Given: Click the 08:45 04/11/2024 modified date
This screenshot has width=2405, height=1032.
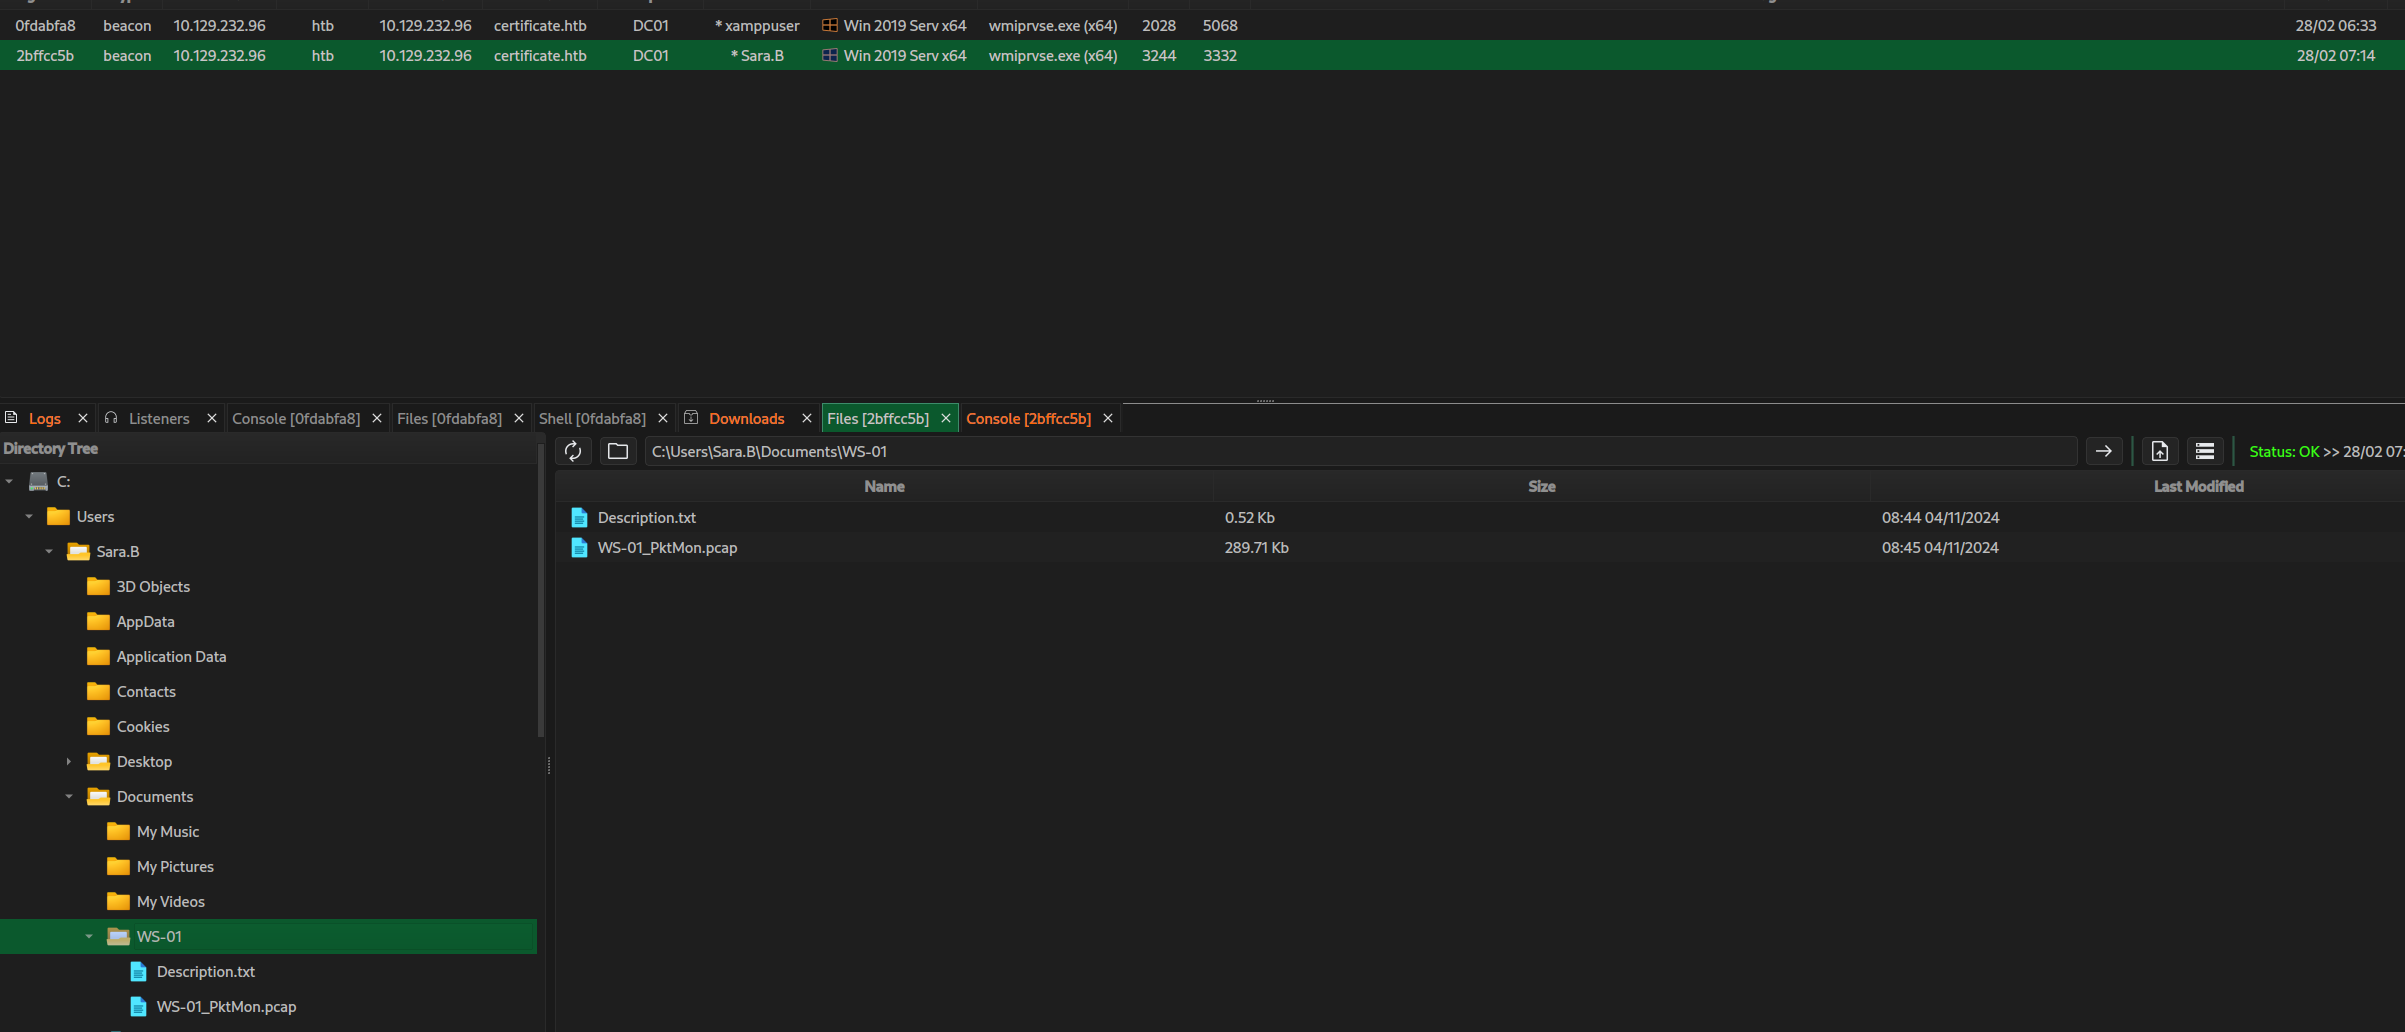Looking at the screenshot, I should (1940, 547).
